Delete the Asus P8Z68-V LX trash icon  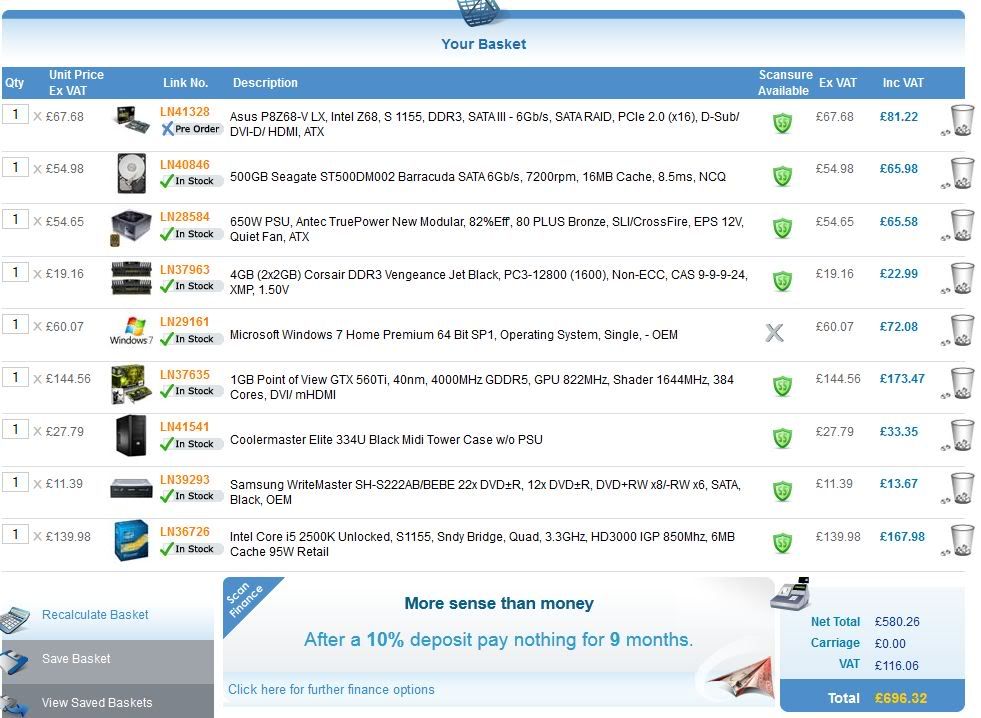961,119
